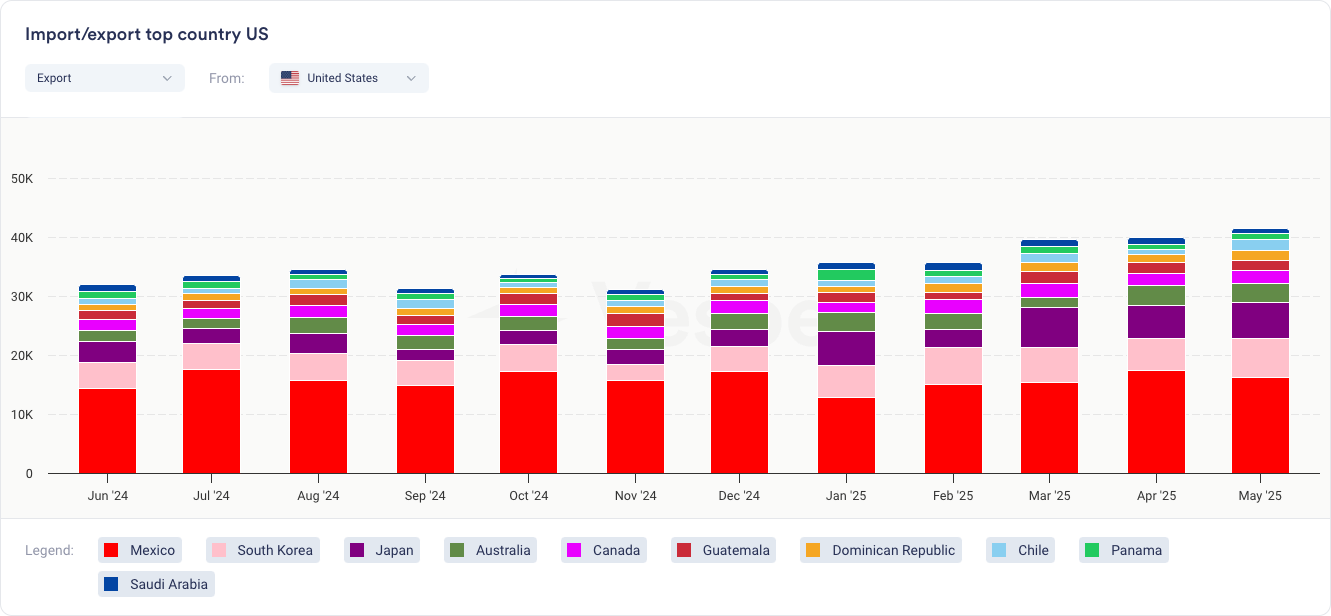Click the Australia green legend swatch
1331x616 pixels.
pos(457,550)
